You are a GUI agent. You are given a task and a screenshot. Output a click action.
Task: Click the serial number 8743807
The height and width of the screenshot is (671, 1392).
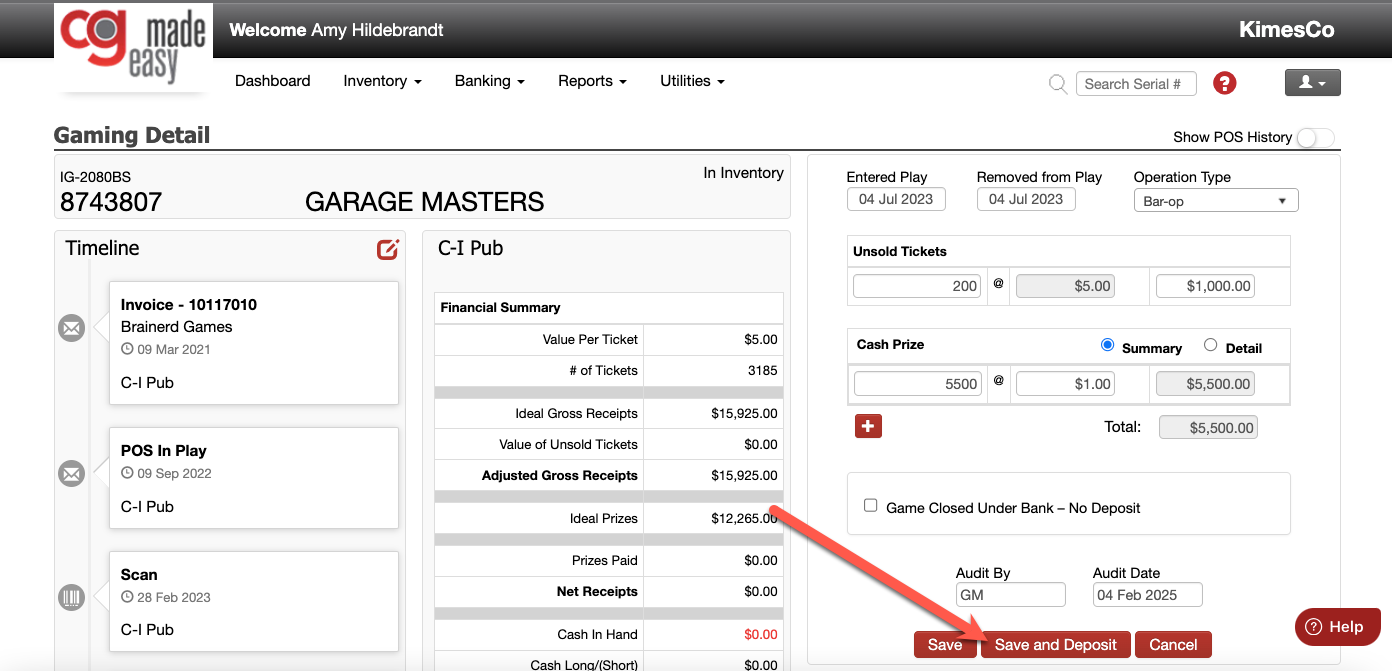[x=111, y=202]
